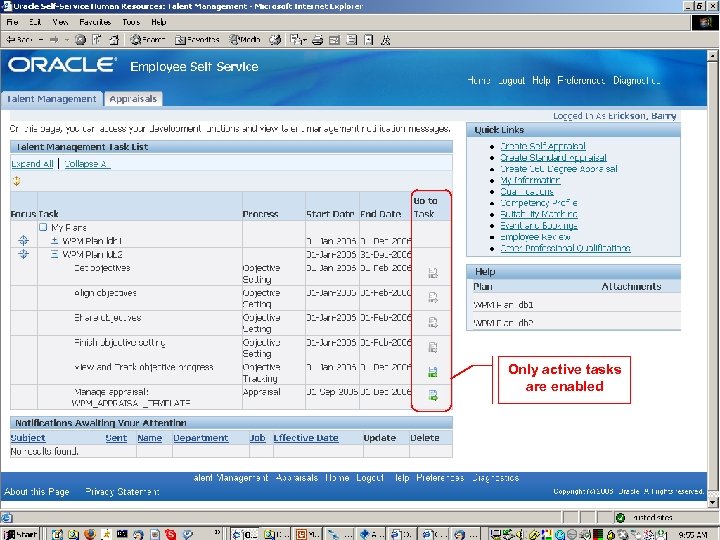Image resolution: width=720 pixels, height=540 pixels.
Task: Open Qualifications quick link
Action: click(527, 191)
